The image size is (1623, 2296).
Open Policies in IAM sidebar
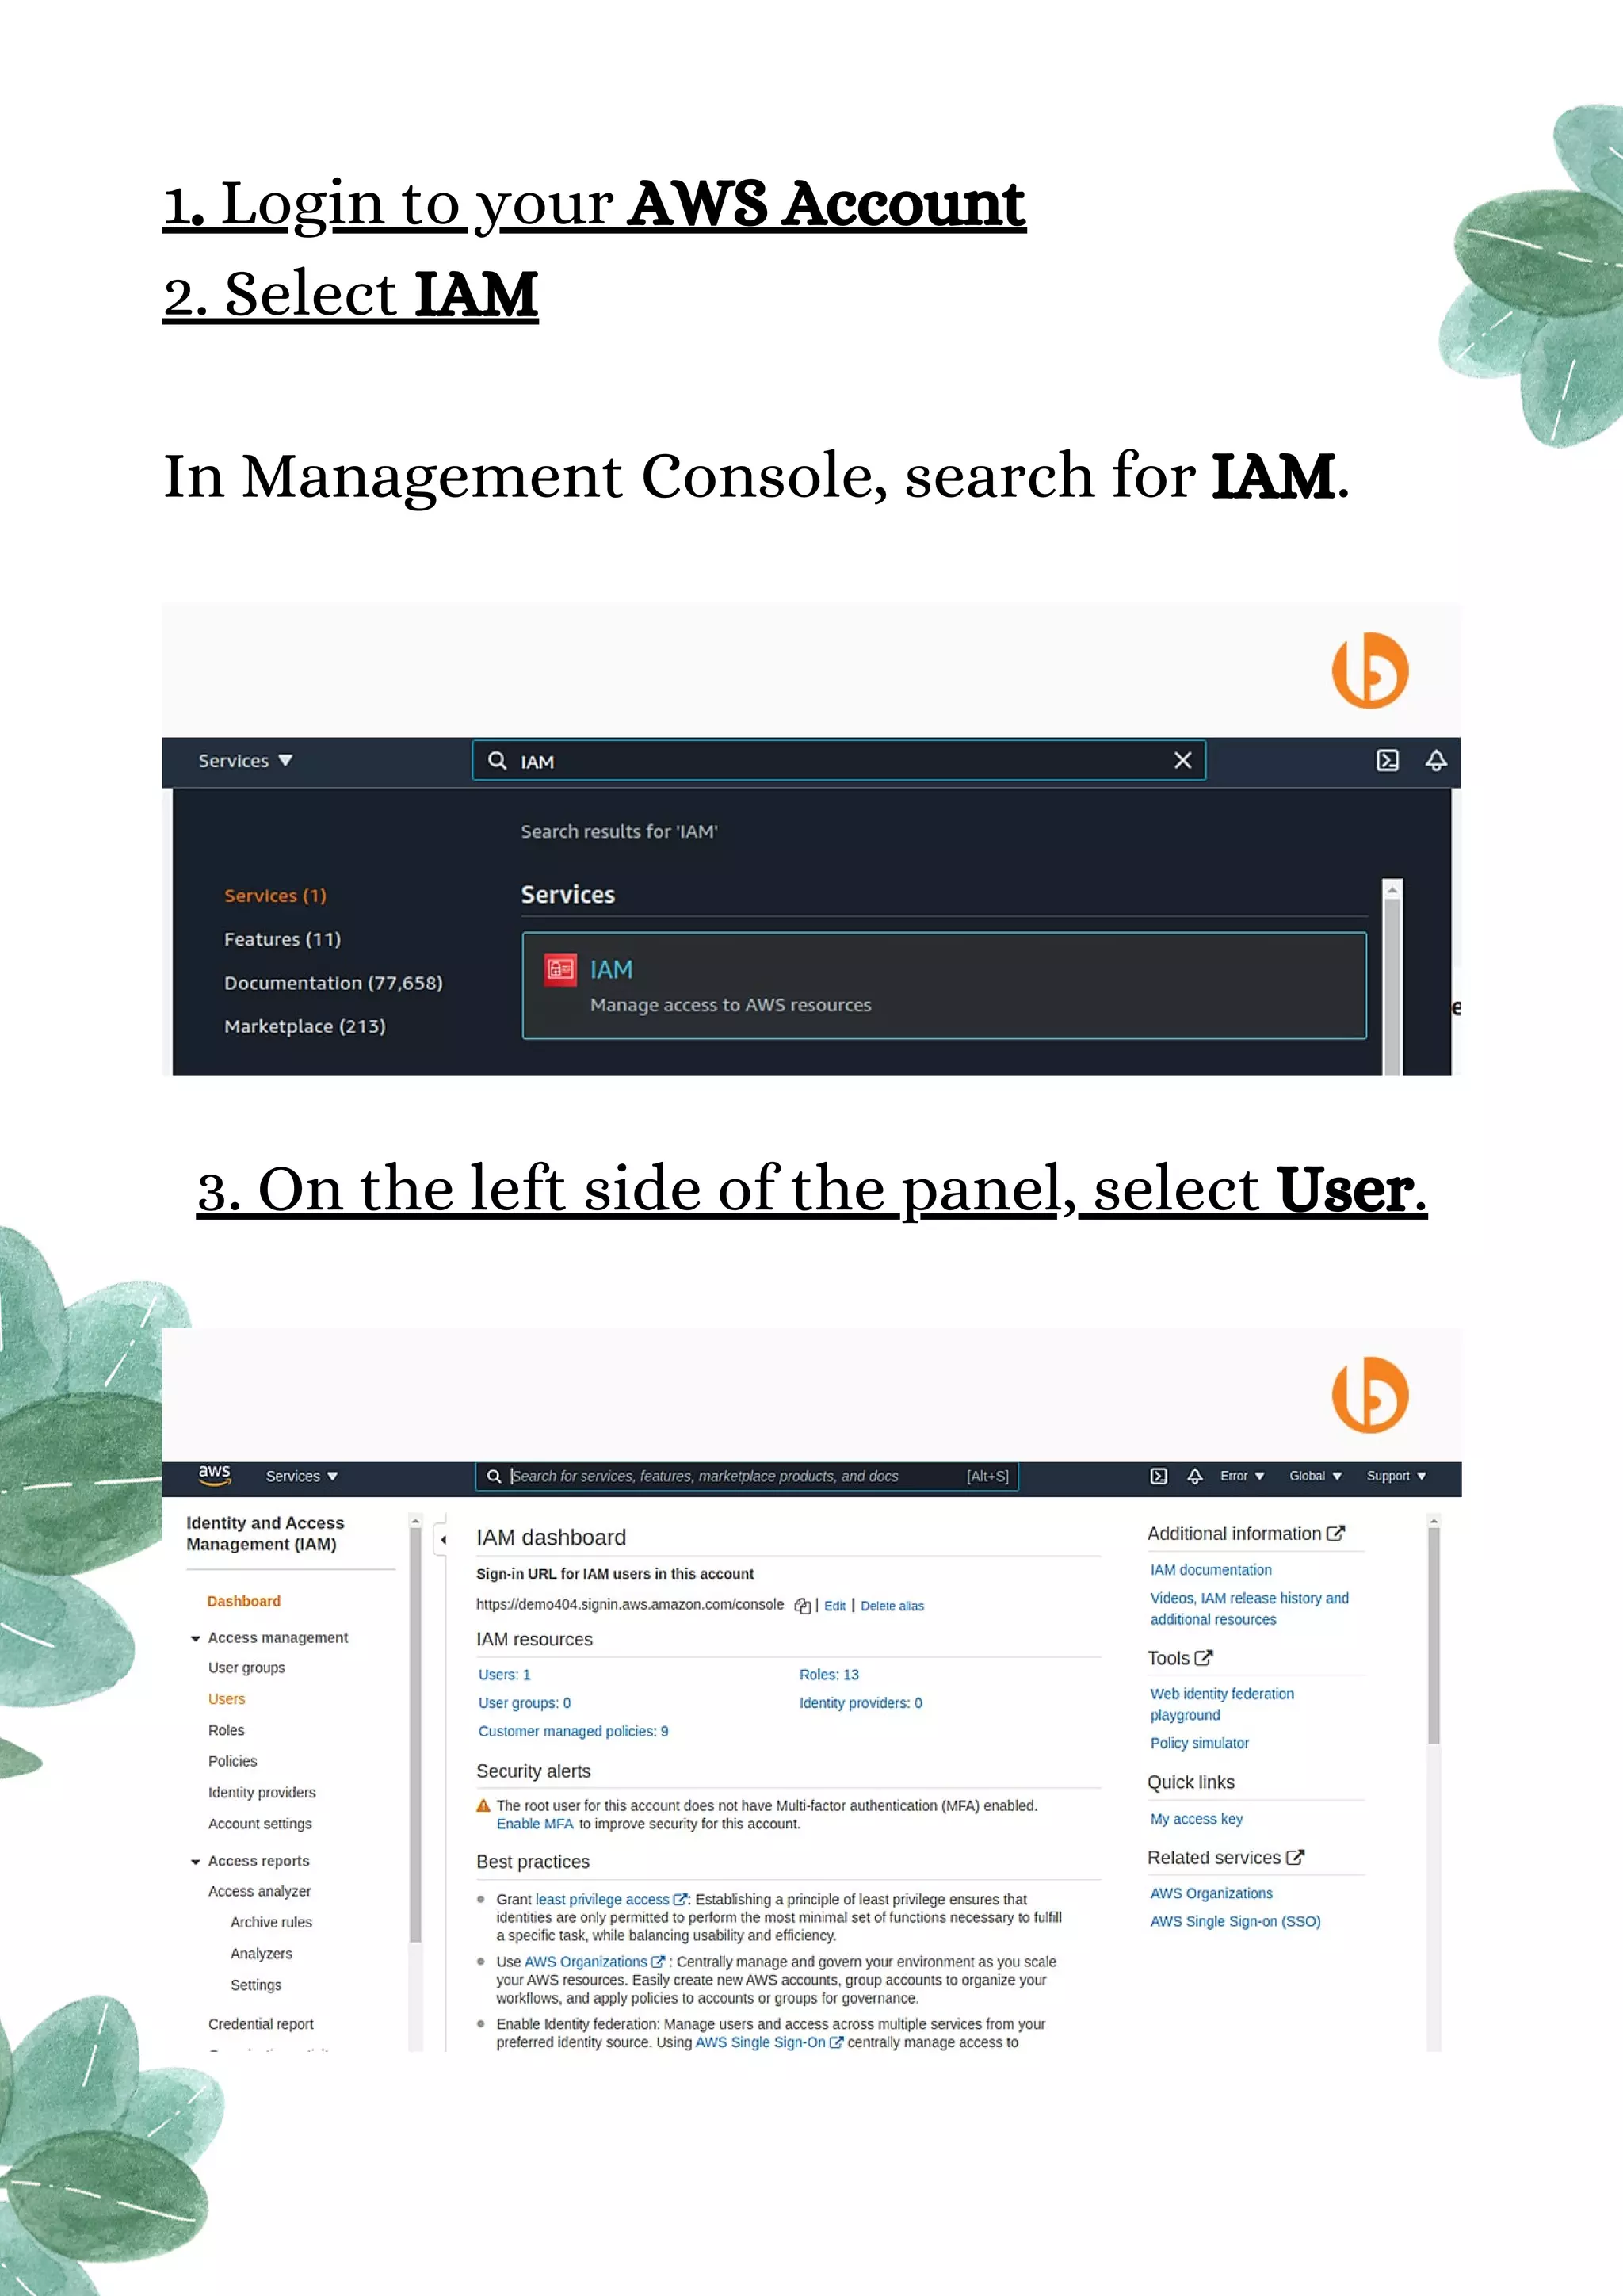pos(233,1761)
